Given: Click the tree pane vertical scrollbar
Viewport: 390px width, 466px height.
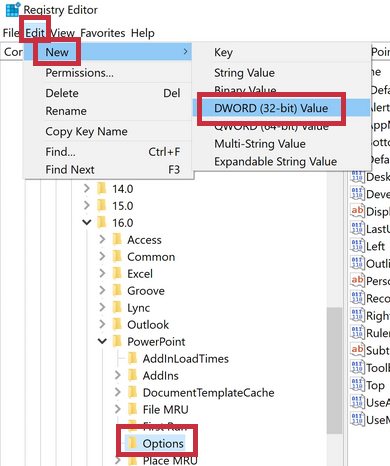Looking at the screenshot, I should [x=334, y=370].
